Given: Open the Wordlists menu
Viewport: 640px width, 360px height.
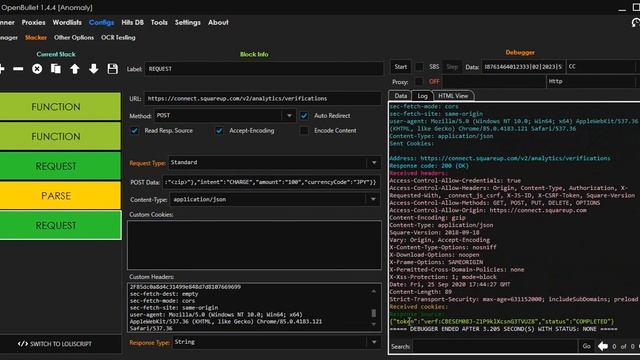Looking at the screenshot, I should tap(67, 22).
